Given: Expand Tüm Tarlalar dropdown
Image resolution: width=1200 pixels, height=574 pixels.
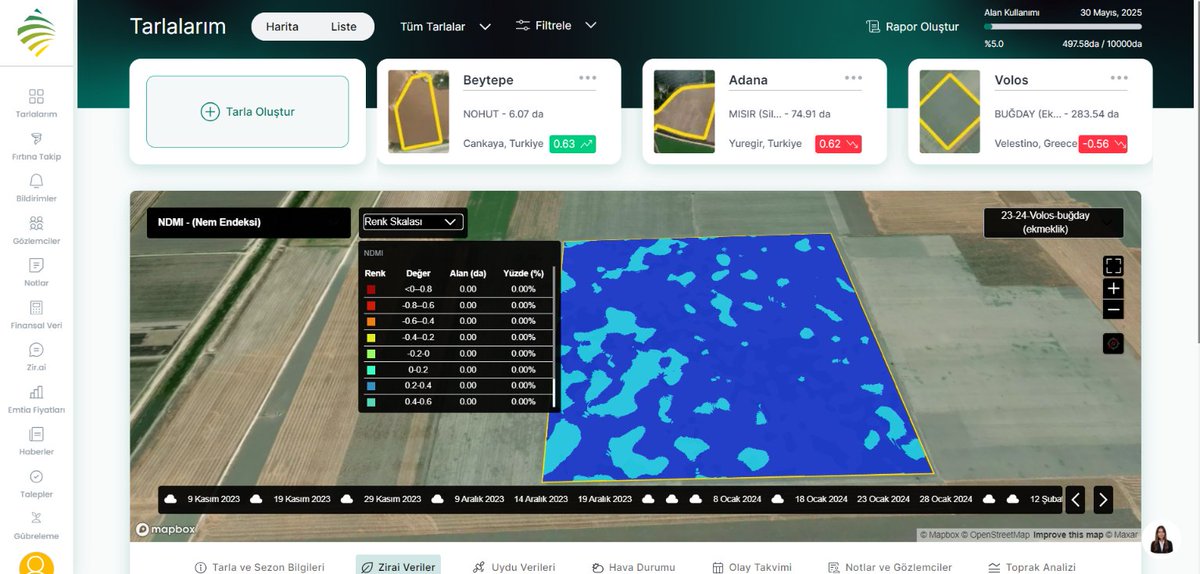Looking at the screenshot, I should click(x=445, y=27).
